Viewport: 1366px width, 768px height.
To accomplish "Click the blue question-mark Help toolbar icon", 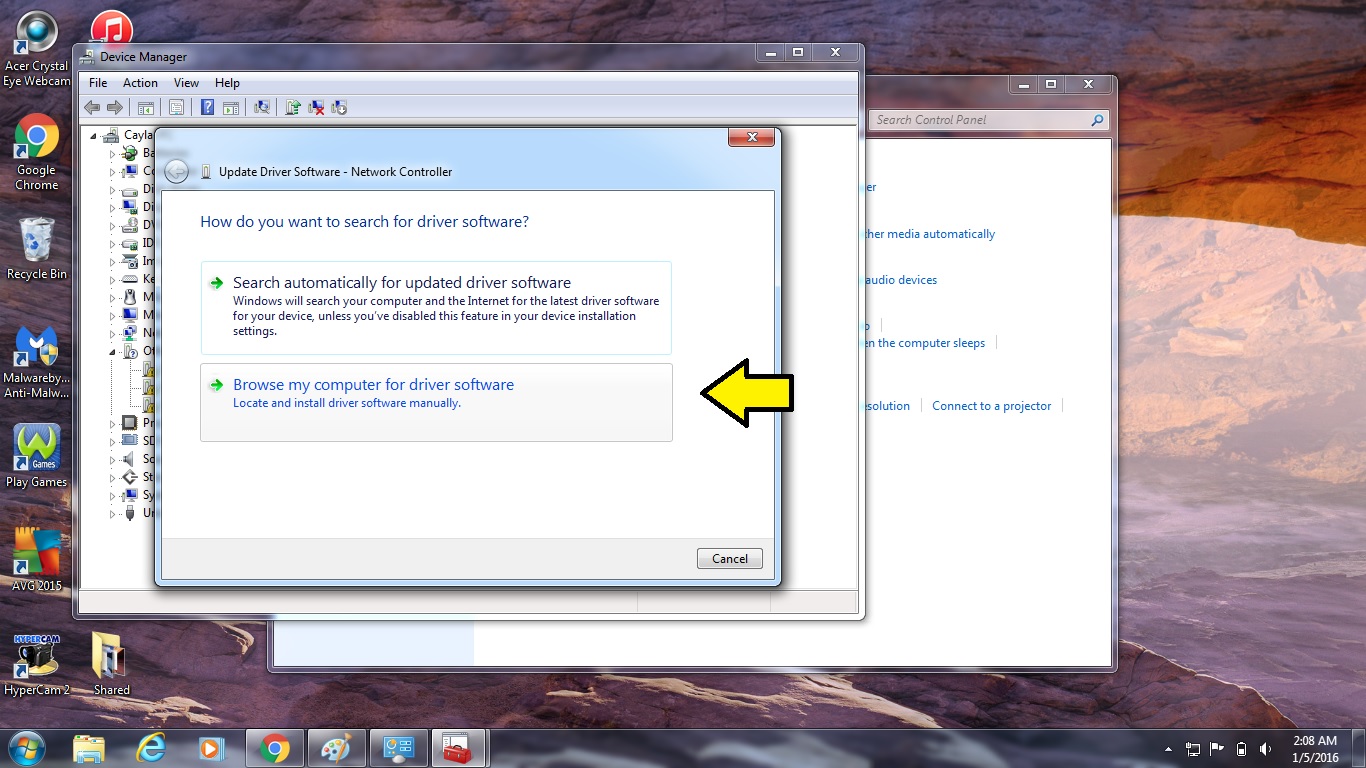I will click(x=208, y=107).
